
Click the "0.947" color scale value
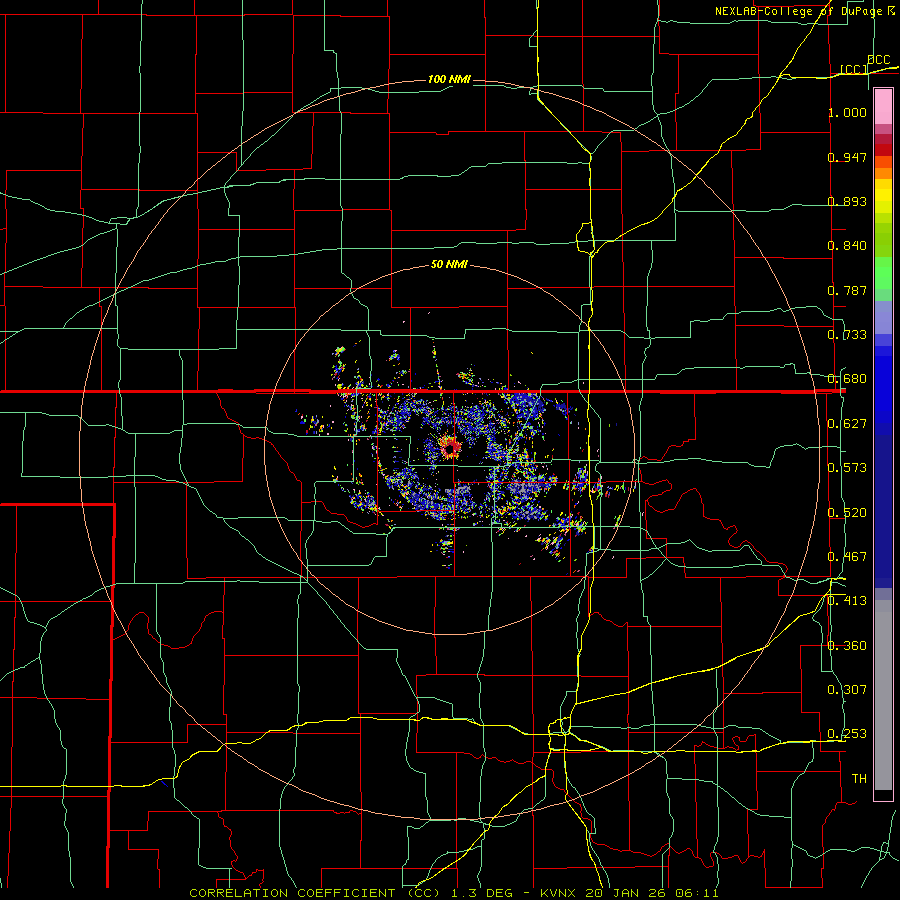847,157
